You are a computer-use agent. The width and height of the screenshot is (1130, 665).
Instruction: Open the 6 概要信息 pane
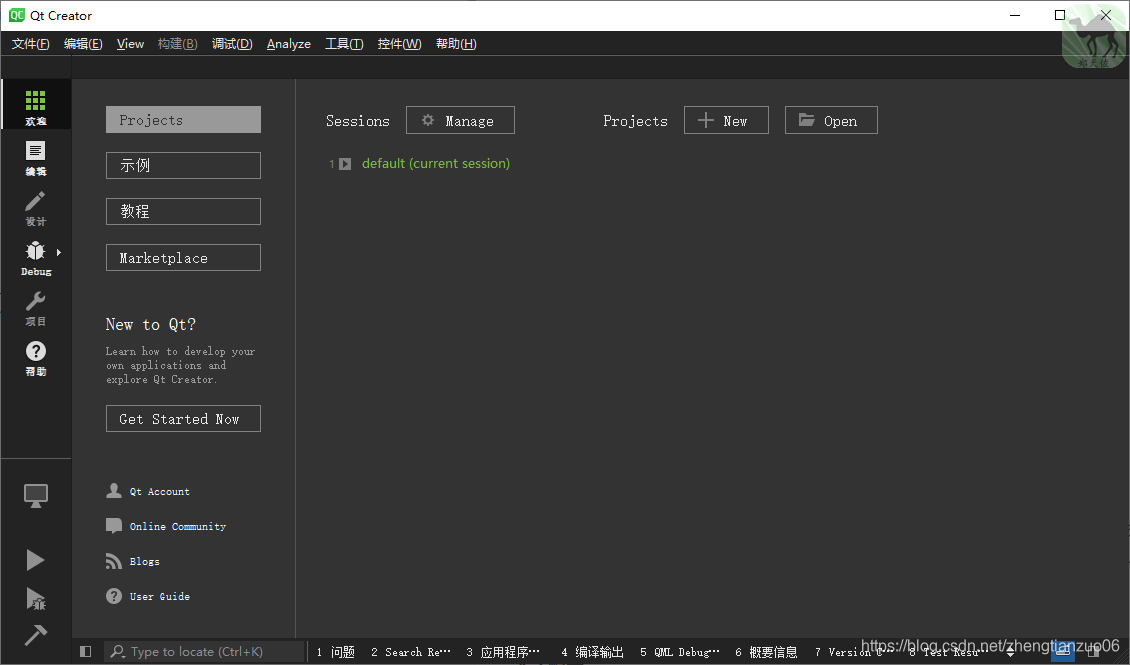click(766, 652)
